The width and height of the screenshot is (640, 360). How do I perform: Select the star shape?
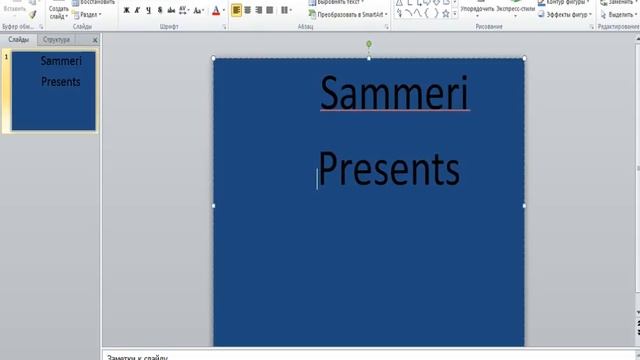coord(446,14)
